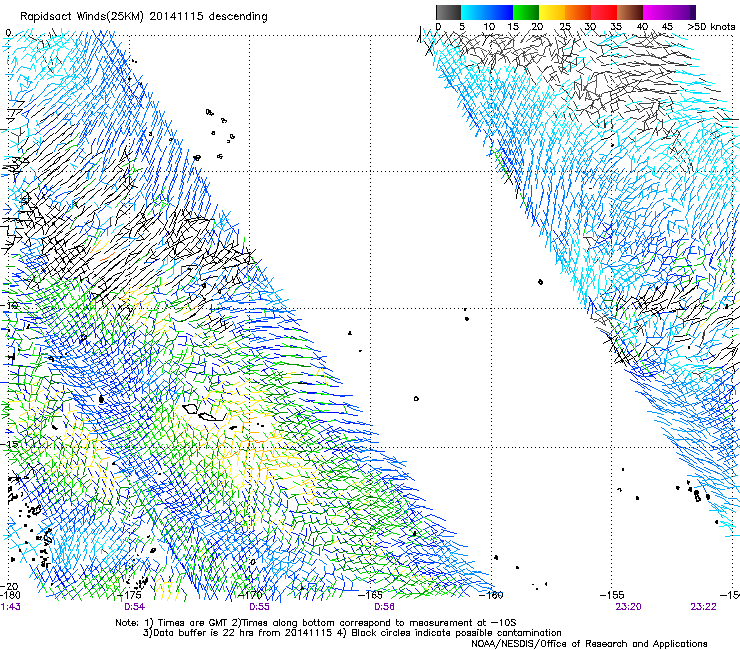Pick the cyan-to-blue 5-15 knots legend swatch

click(x=487, y=12)
